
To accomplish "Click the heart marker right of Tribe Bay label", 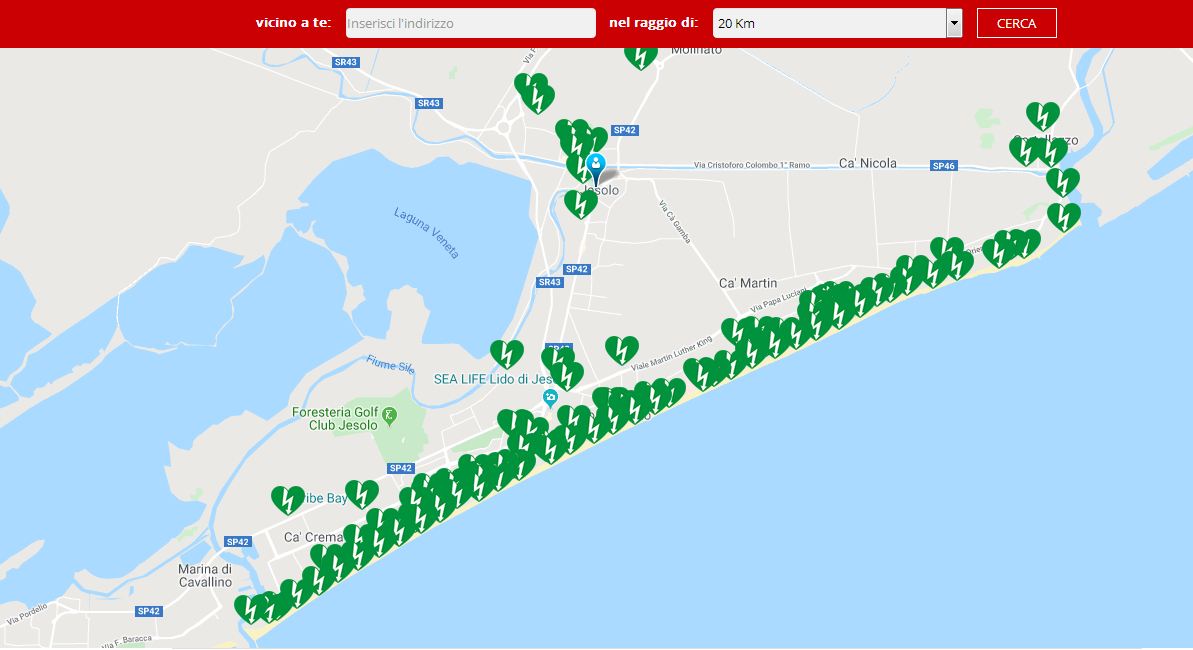I will click(x=362, y=494).
